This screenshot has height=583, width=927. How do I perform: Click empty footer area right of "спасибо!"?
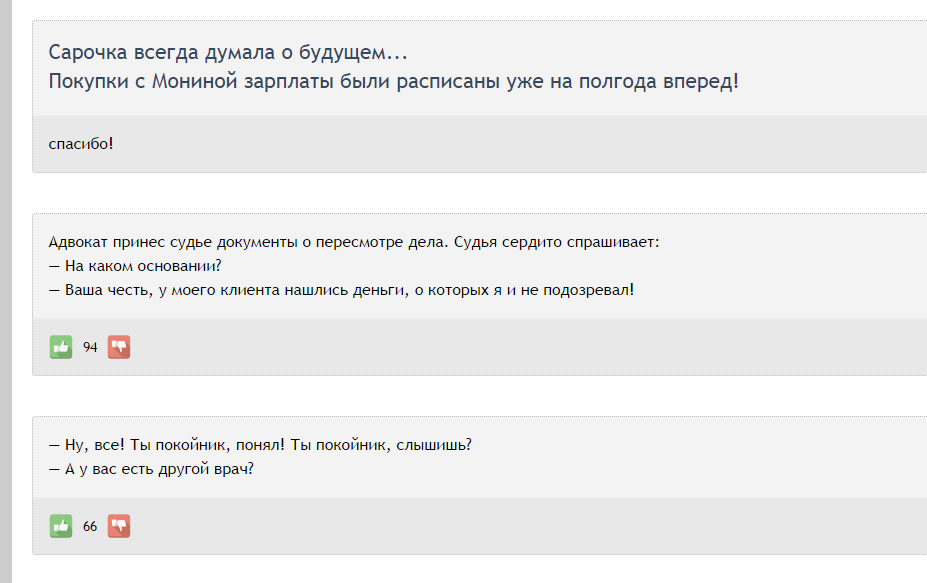tap(500, 143)
